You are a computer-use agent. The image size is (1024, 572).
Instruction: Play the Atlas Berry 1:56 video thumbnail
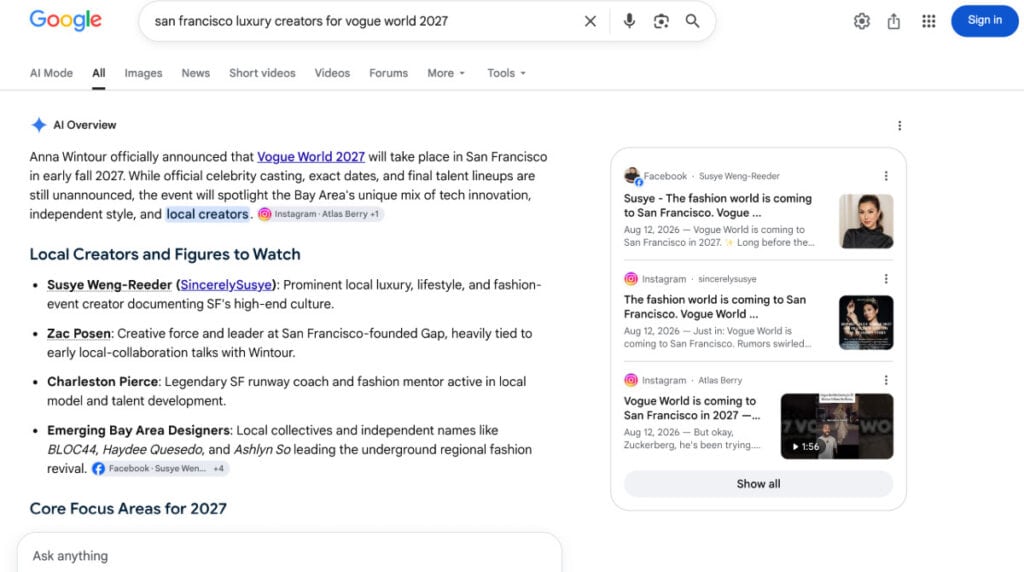click(x=837, y=426)
